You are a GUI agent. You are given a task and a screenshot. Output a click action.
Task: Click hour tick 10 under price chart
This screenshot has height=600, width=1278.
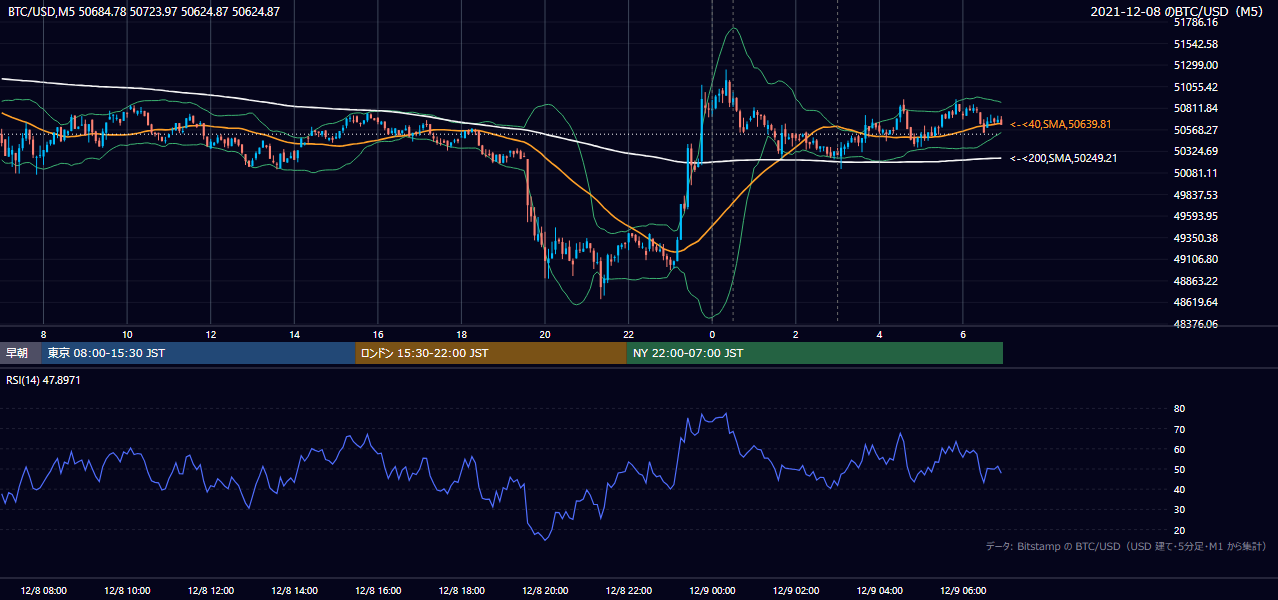pyautogui.click(x=127, y=333)
